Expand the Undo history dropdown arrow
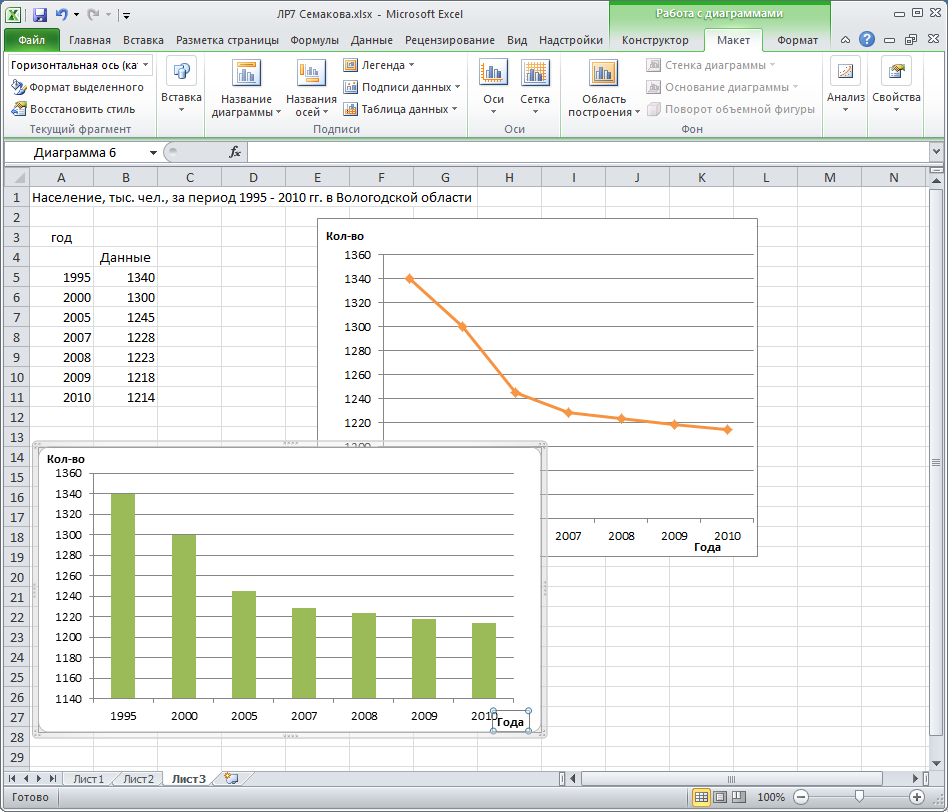 [76, 15]
